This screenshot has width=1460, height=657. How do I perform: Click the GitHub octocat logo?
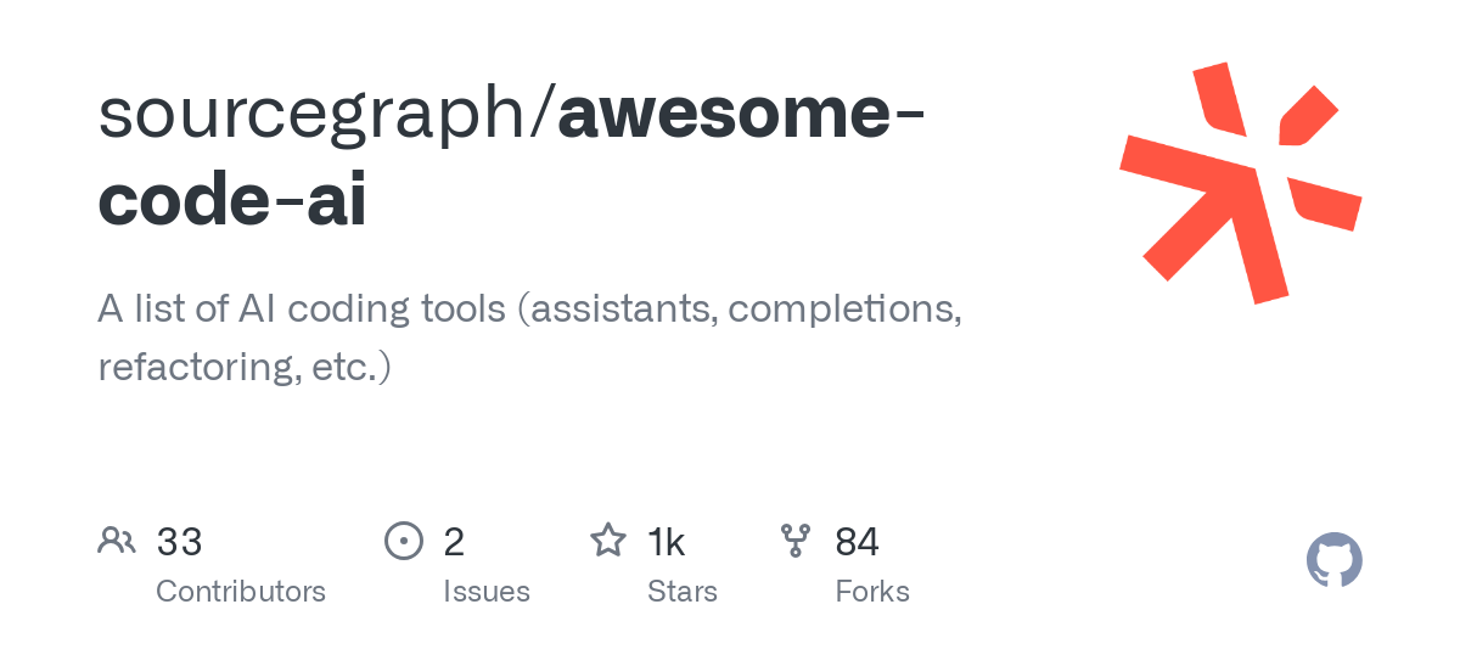[x=1334, y=560]
